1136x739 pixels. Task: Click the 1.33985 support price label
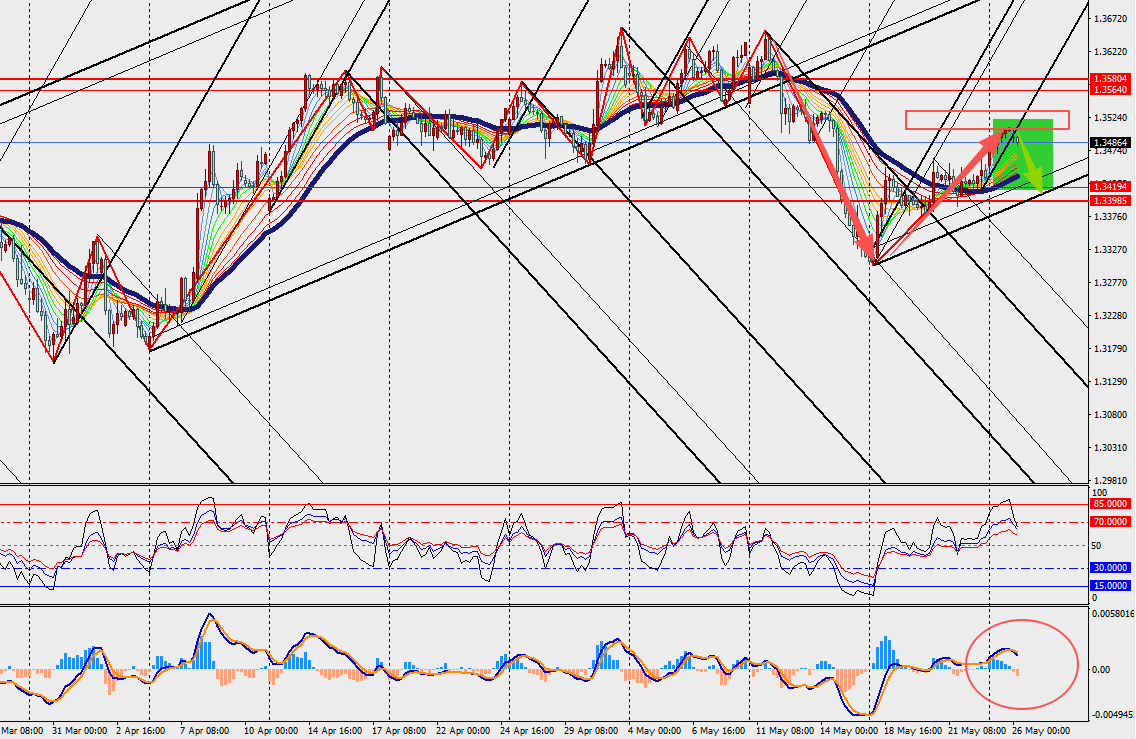click(1111, 201)
